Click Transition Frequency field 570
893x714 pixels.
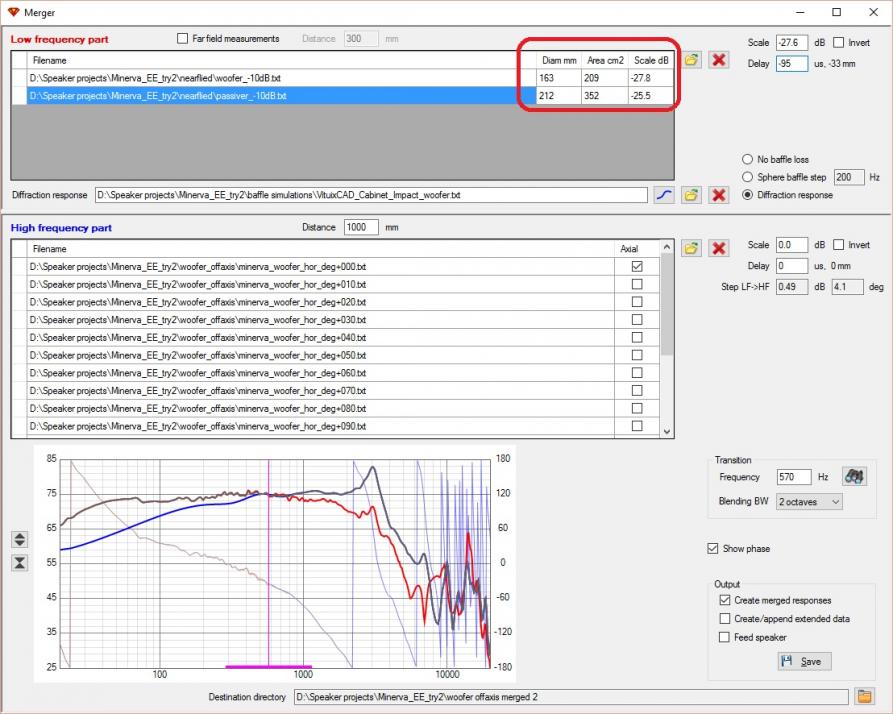793,477
